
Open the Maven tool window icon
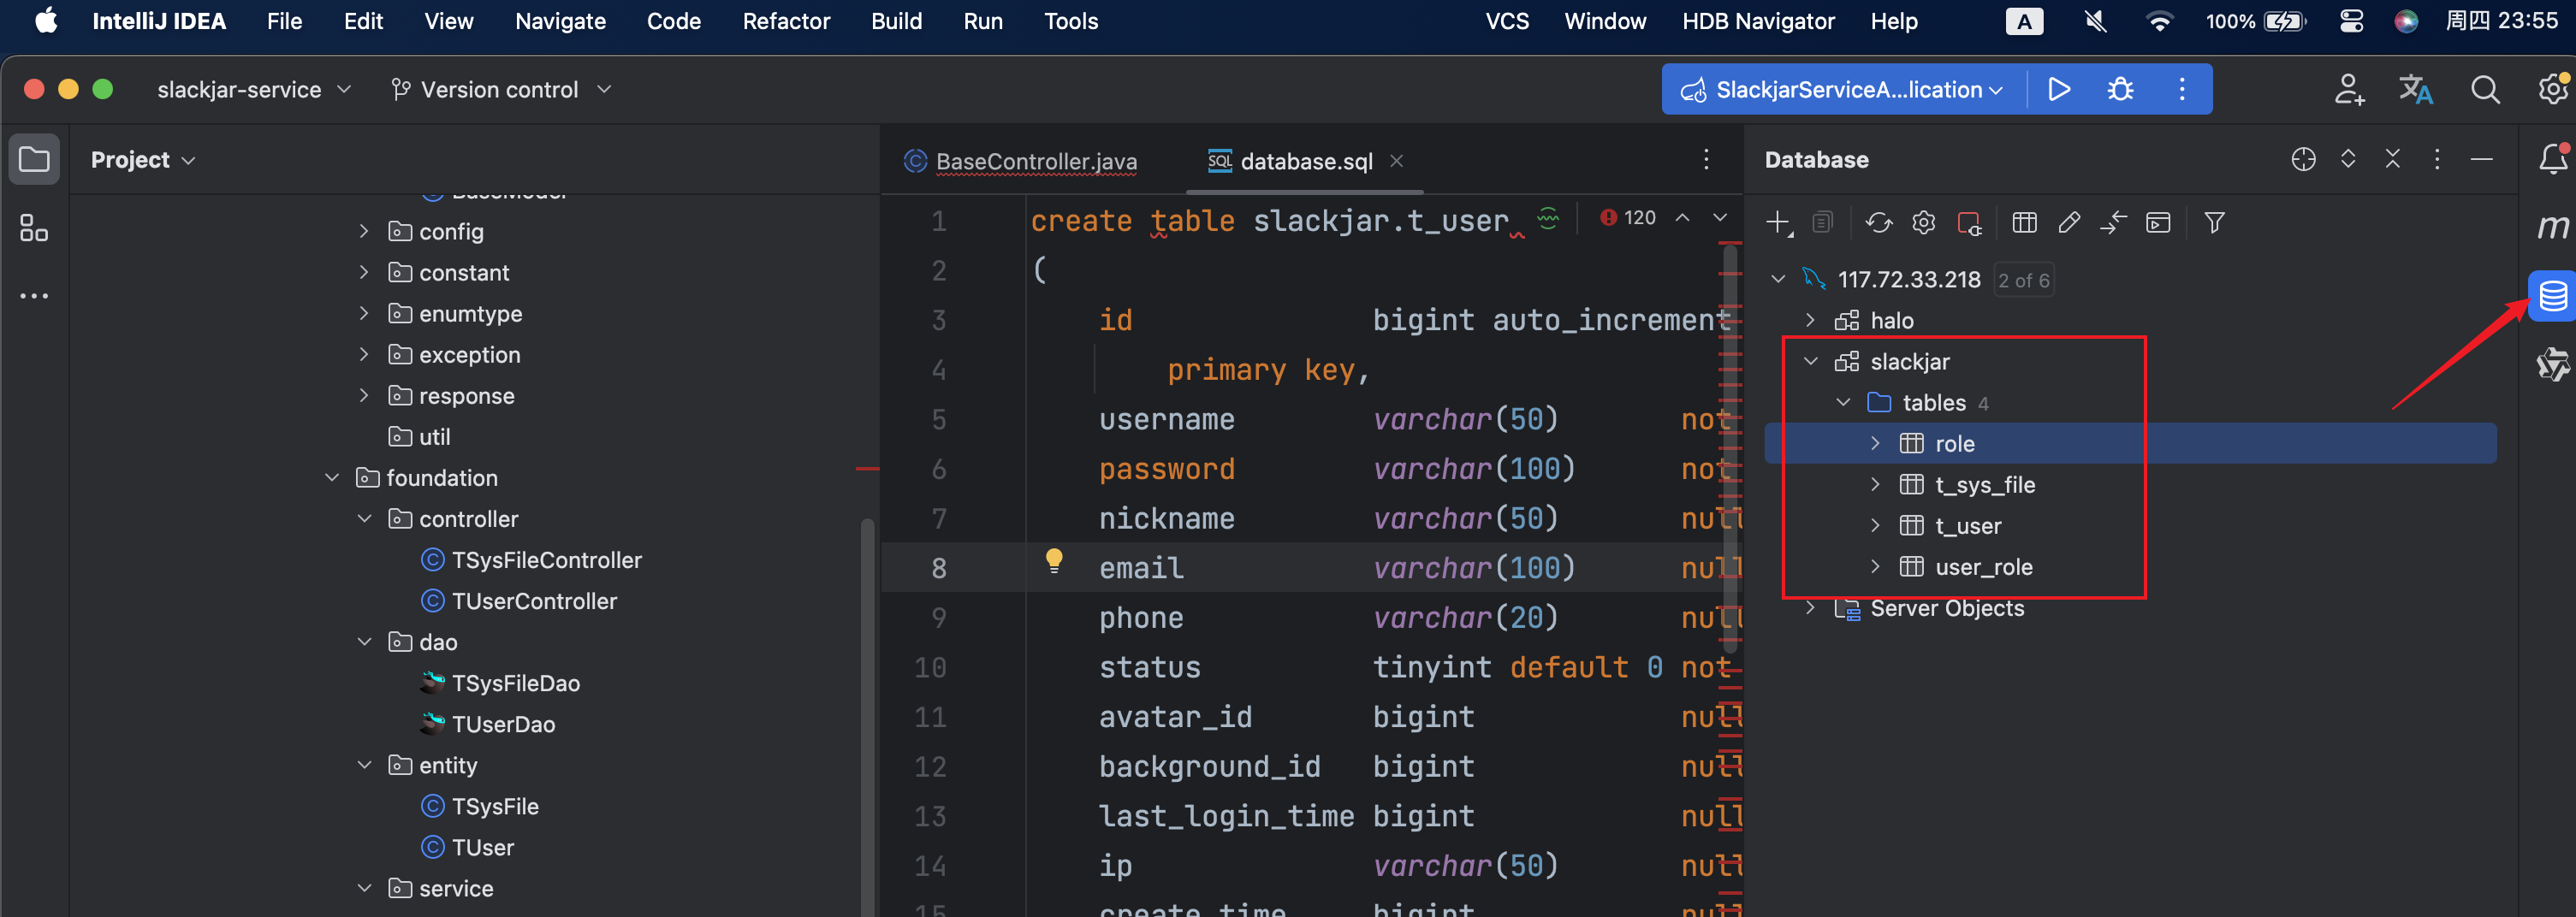(x=2551, y=227)
